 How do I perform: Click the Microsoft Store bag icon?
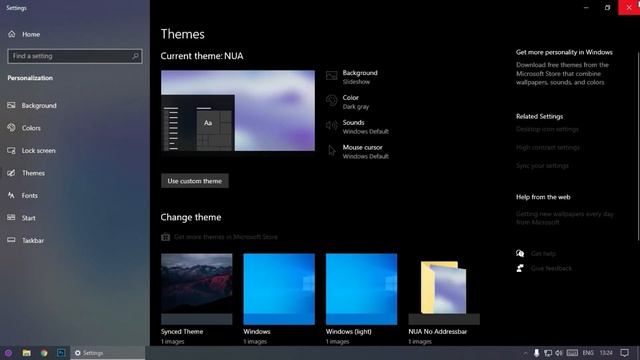tap(165, 237)
